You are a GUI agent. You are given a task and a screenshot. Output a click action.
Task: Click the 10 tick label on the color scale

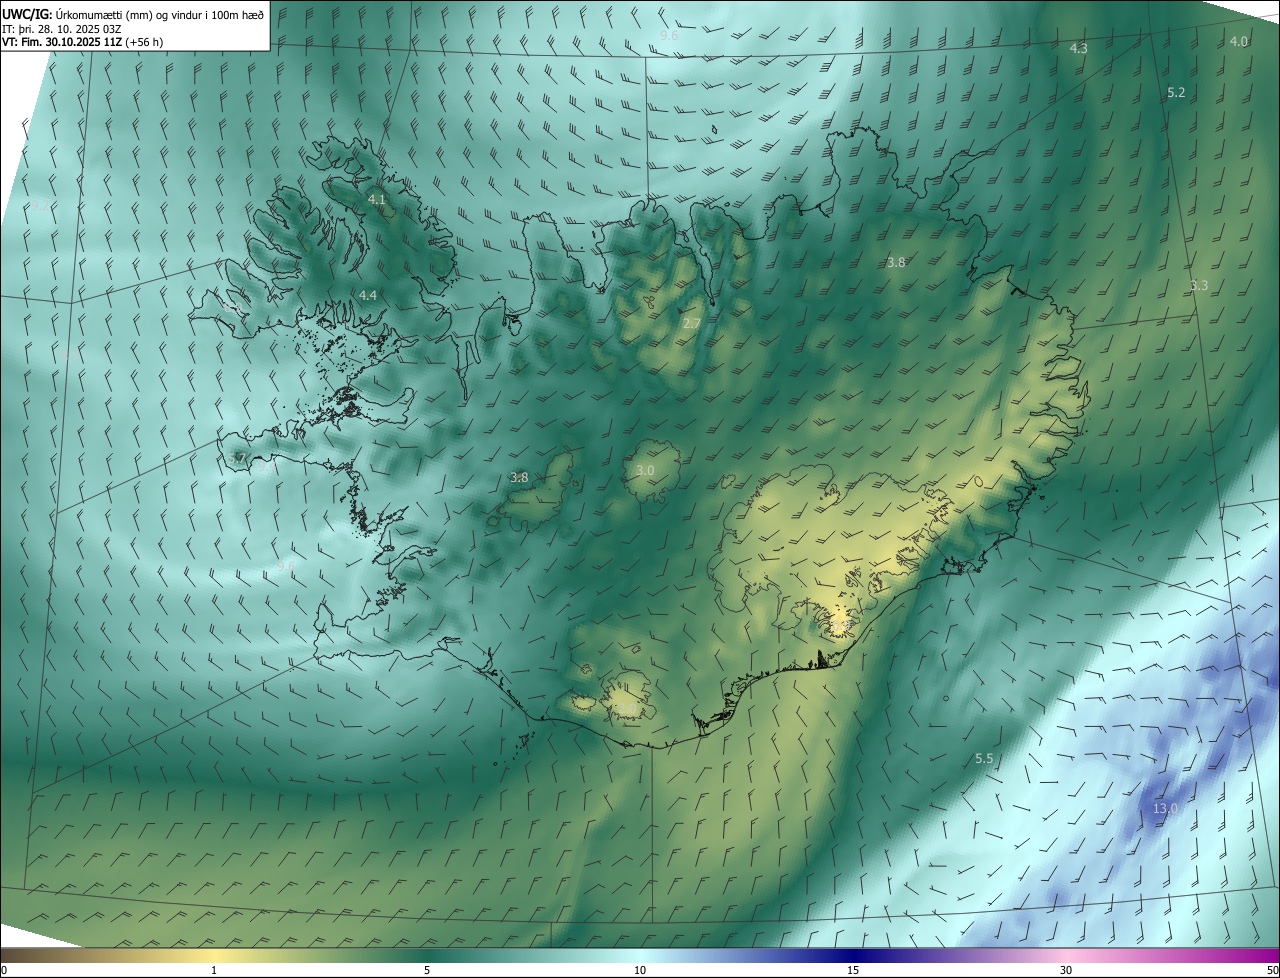(x=640, y=970)
